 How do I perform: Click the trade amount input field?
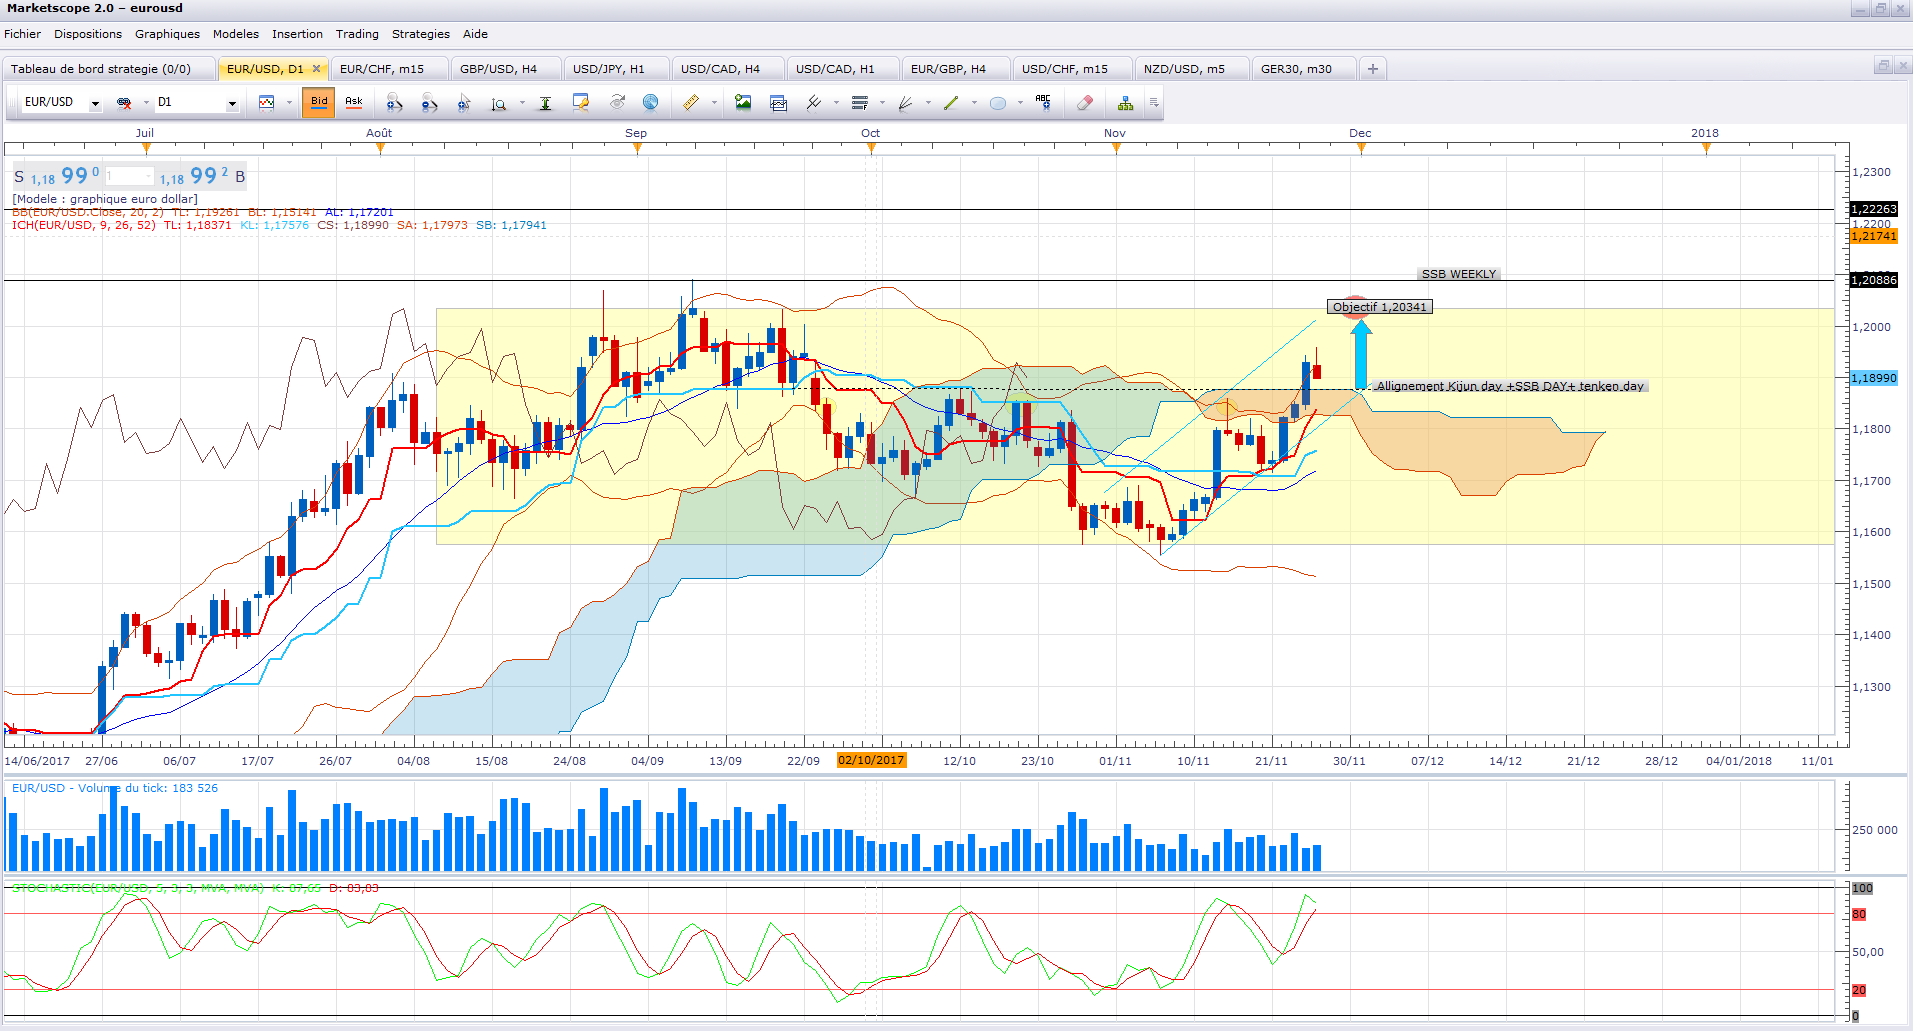tap(129, 177)
